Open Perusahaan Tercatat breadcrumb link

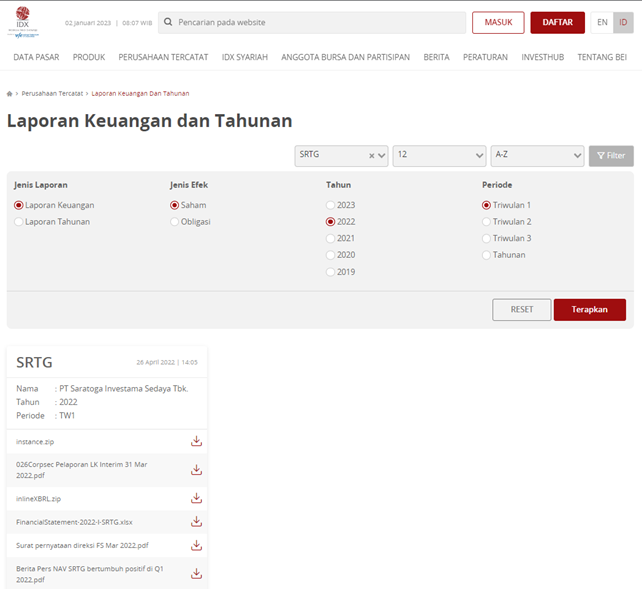pyautogui.click(x=52, y=94)
